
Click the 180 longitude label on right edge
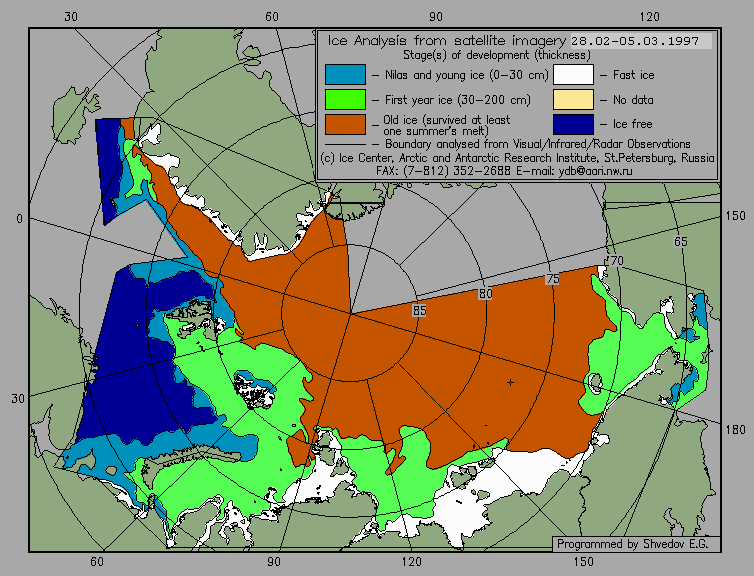click(735, 430)
